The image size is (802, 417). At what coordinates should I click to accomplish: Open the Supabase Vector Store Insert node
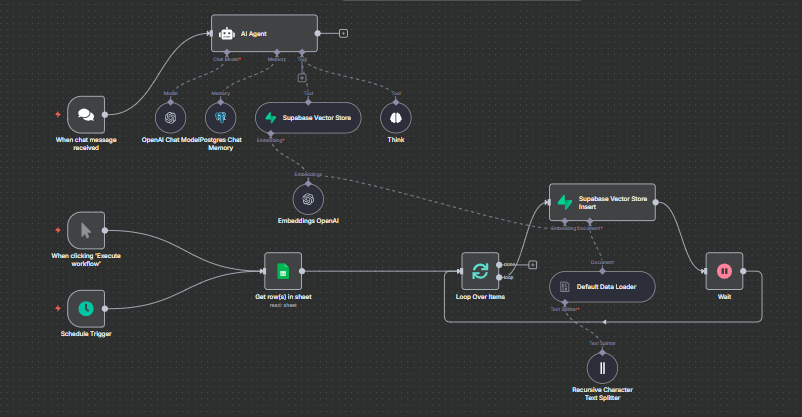coord(602,202)
